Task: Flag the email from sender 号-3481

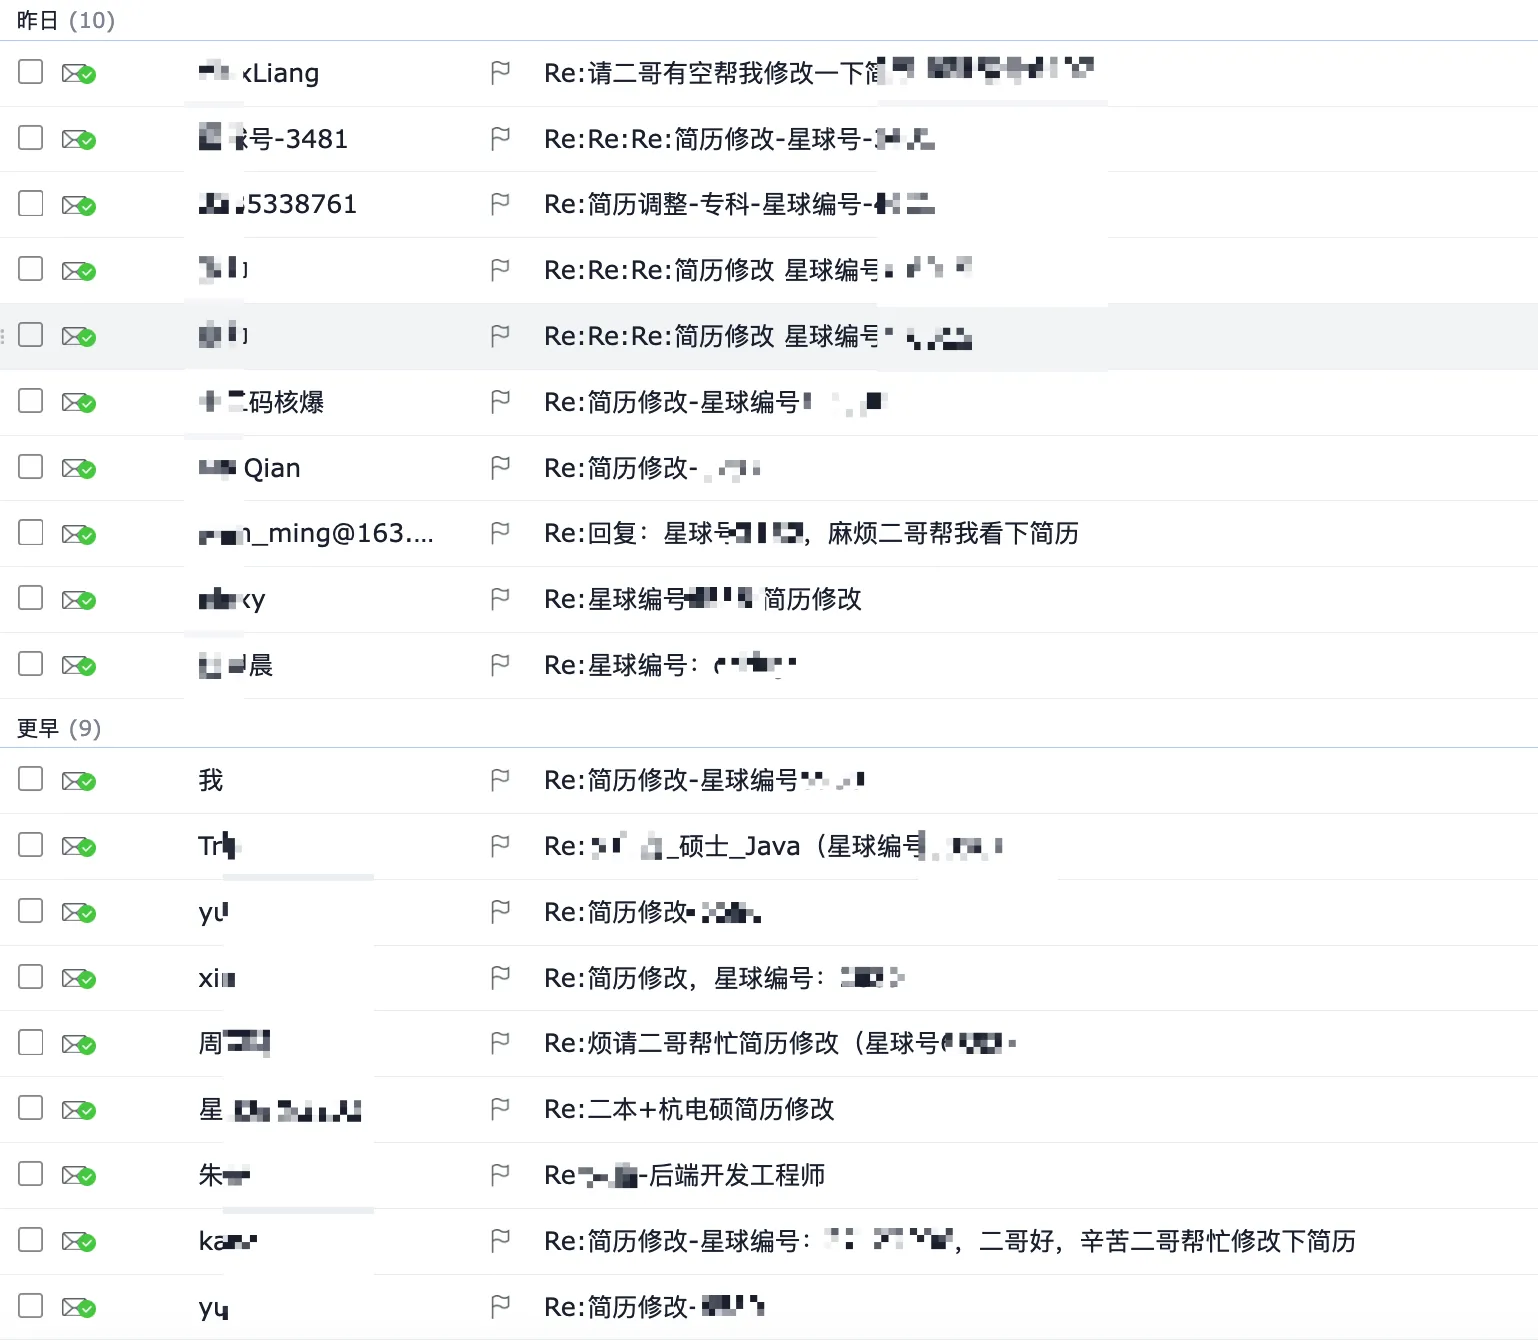Action: 501,139
